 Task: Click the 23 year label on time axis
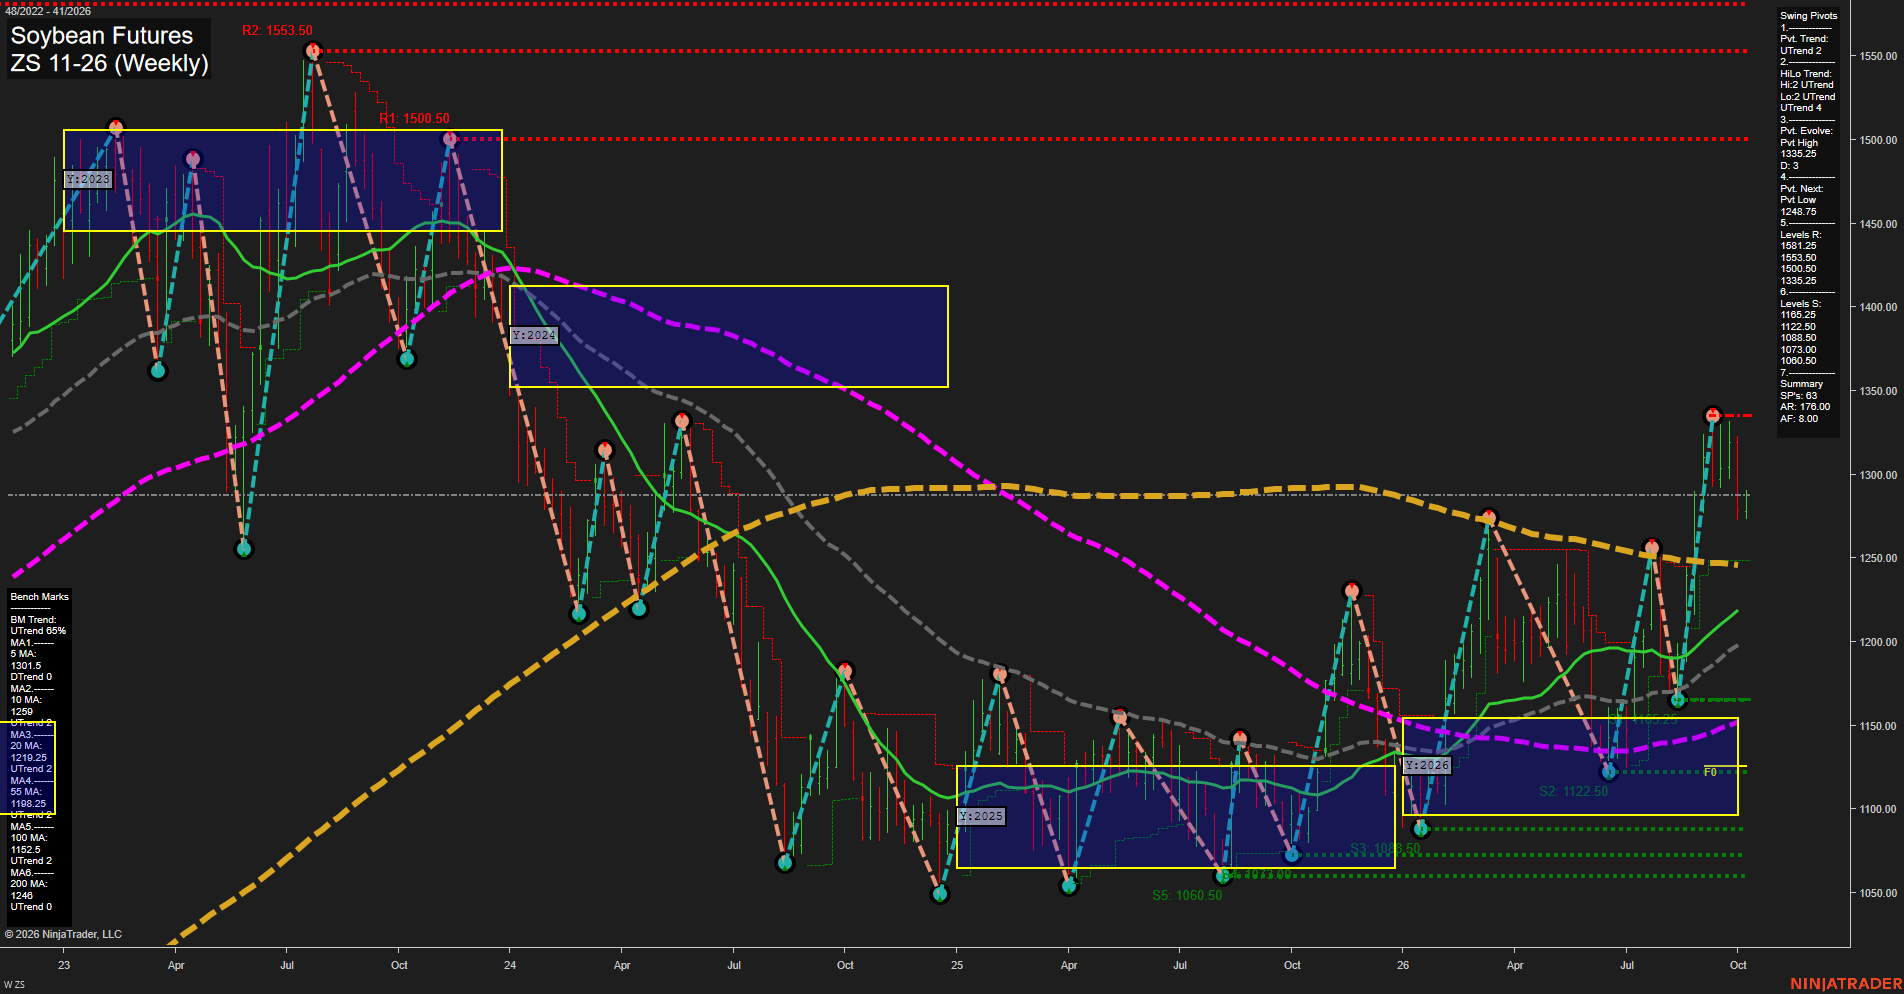(64, 965)
